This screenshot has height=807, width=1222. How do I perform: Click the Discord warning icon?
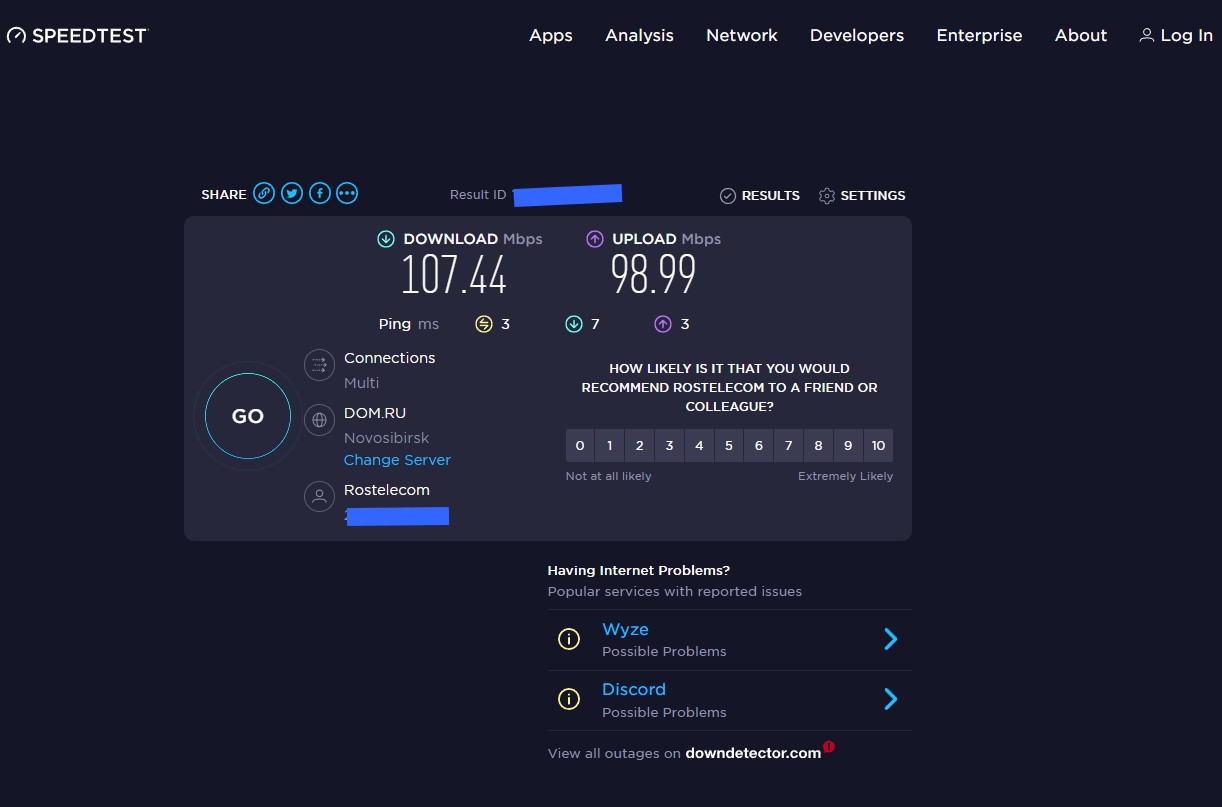tap(569, 699)
